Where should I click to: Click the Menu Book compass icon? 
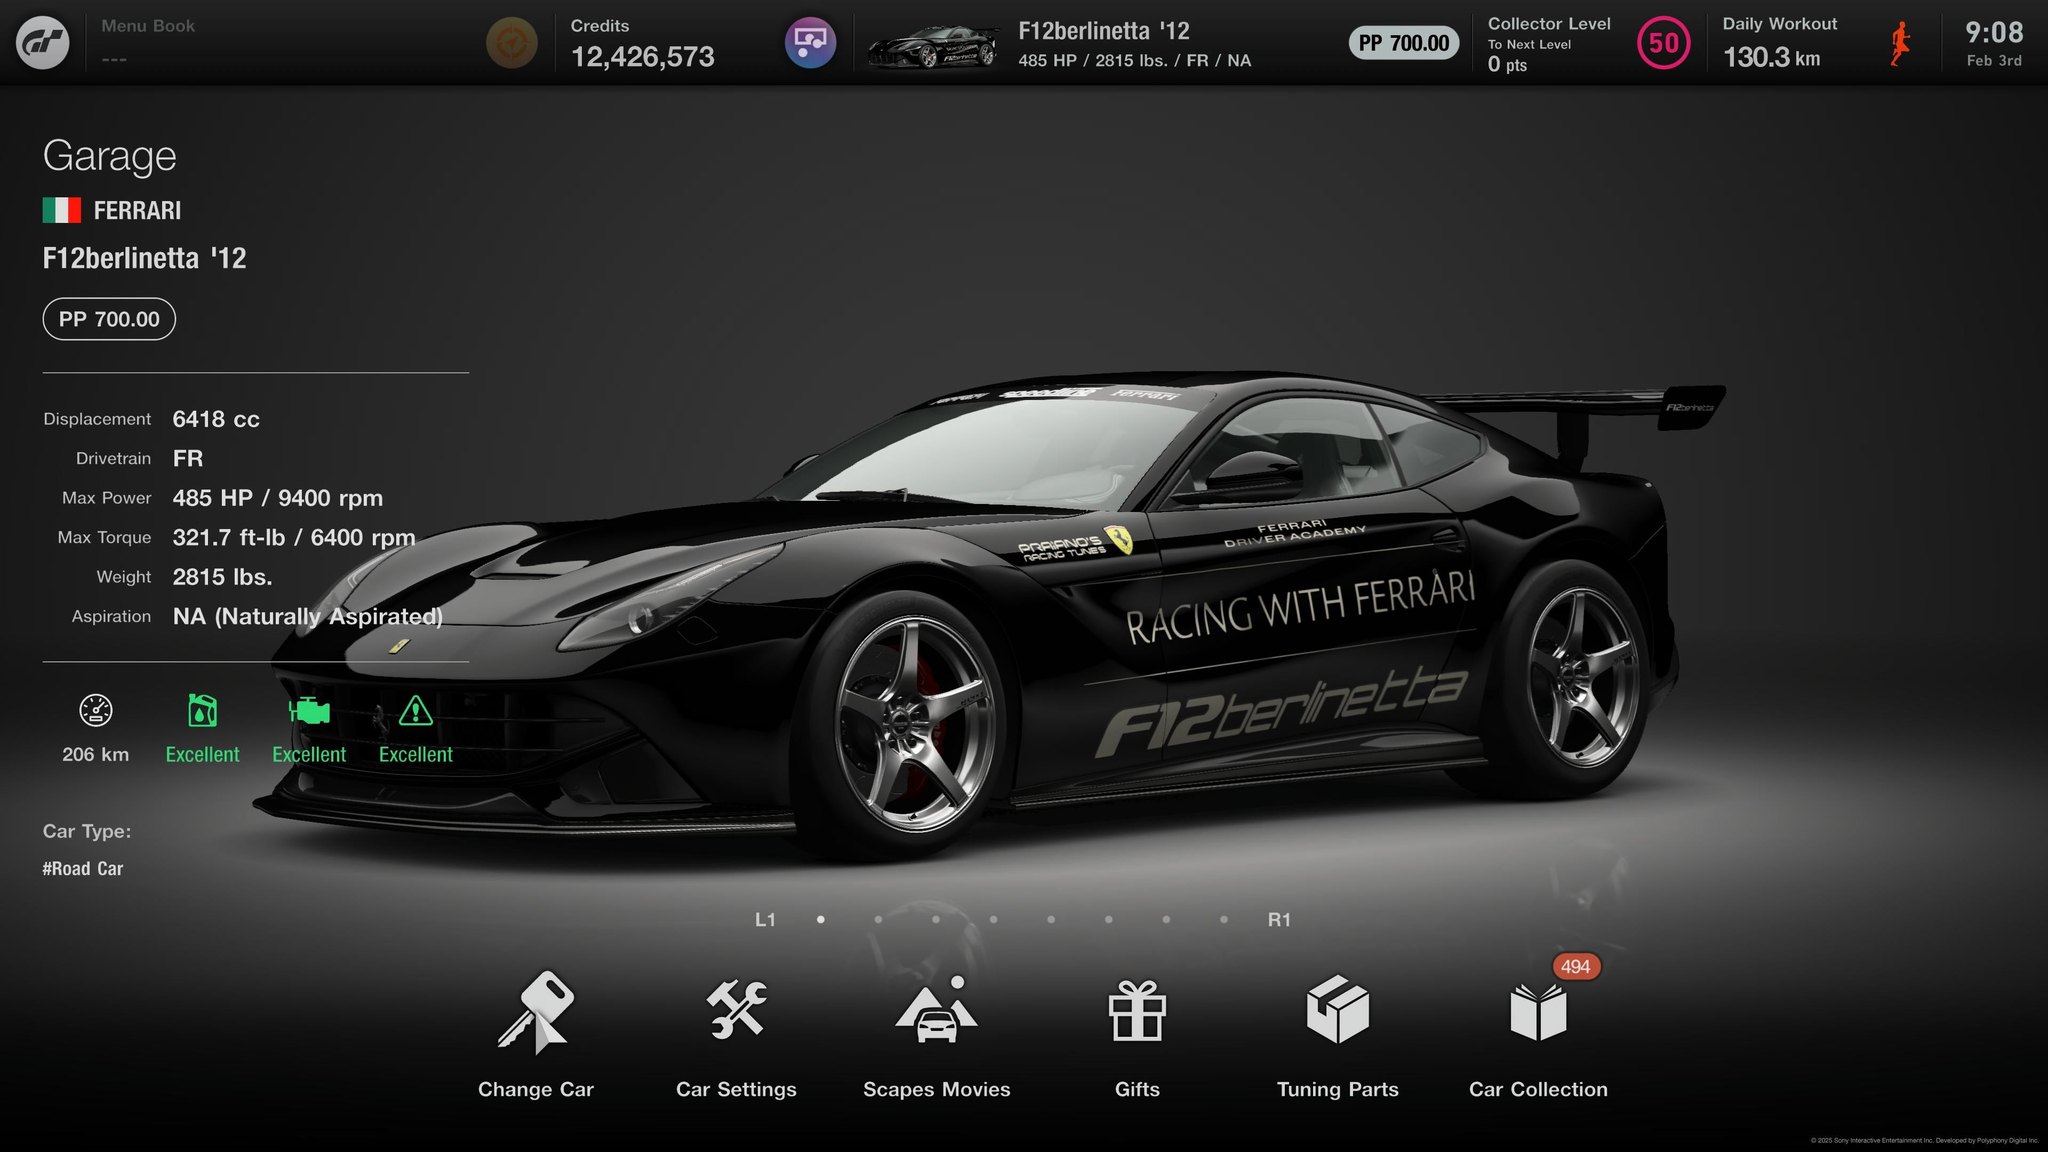[x=511, y=43]
